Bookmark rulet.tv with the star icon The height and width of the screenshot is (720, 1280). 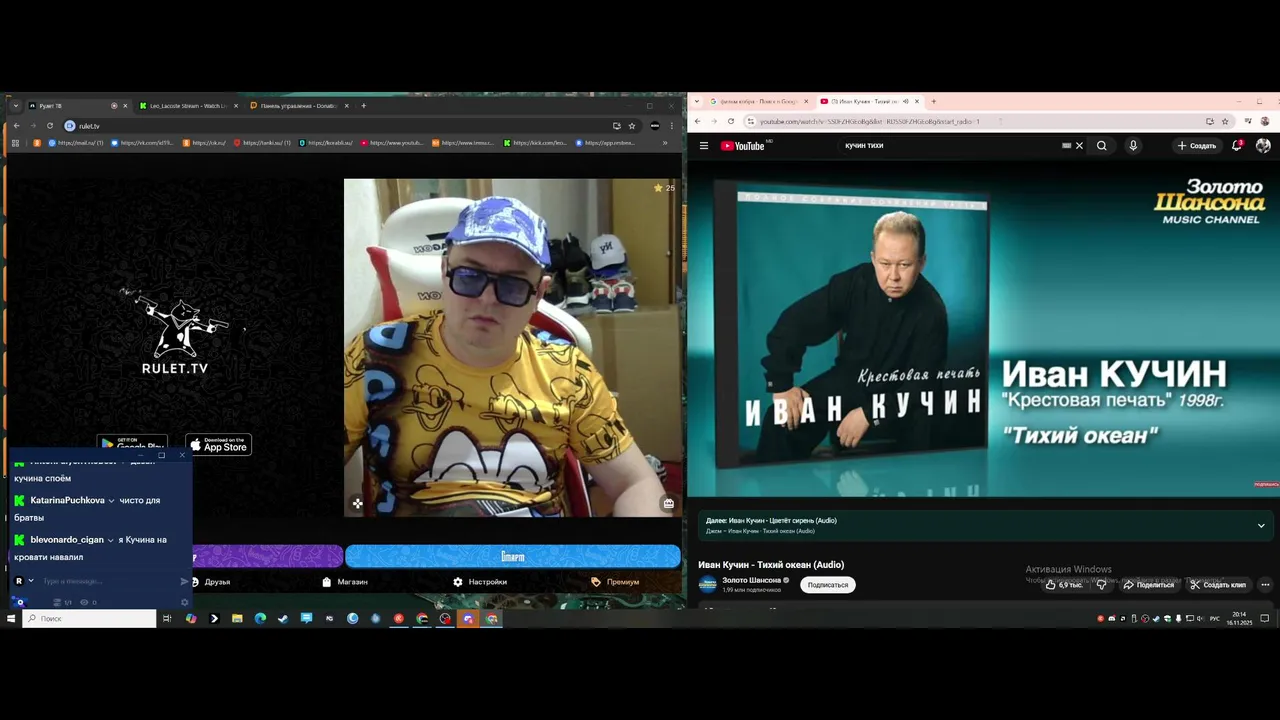(632, 126)
